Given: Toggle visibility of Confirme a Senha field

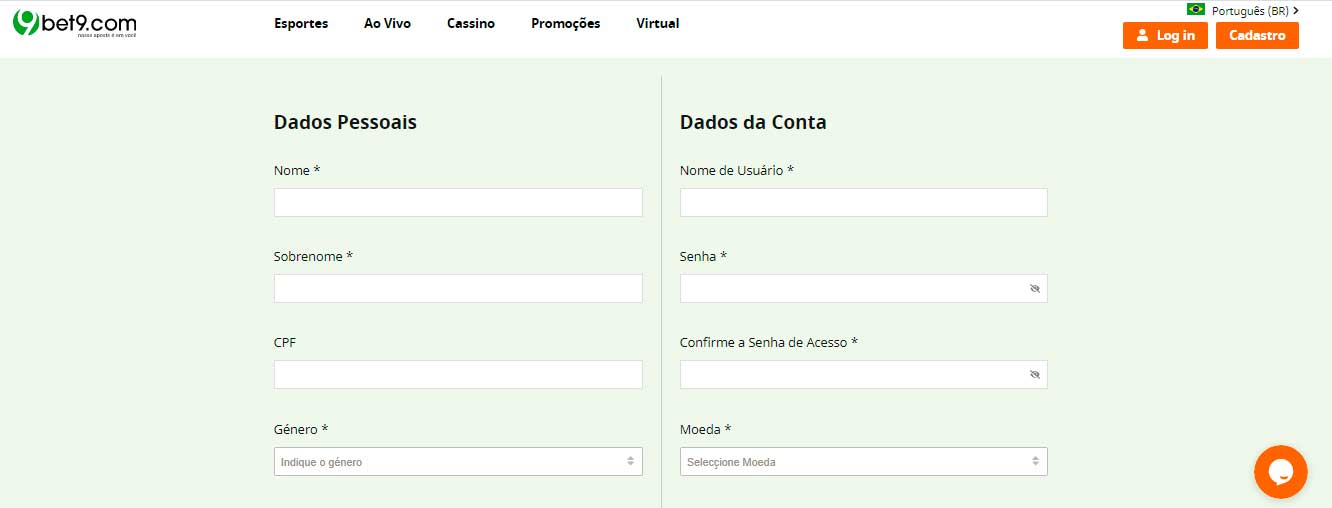Looking at the screenshot, I should tap(1035, 375).
